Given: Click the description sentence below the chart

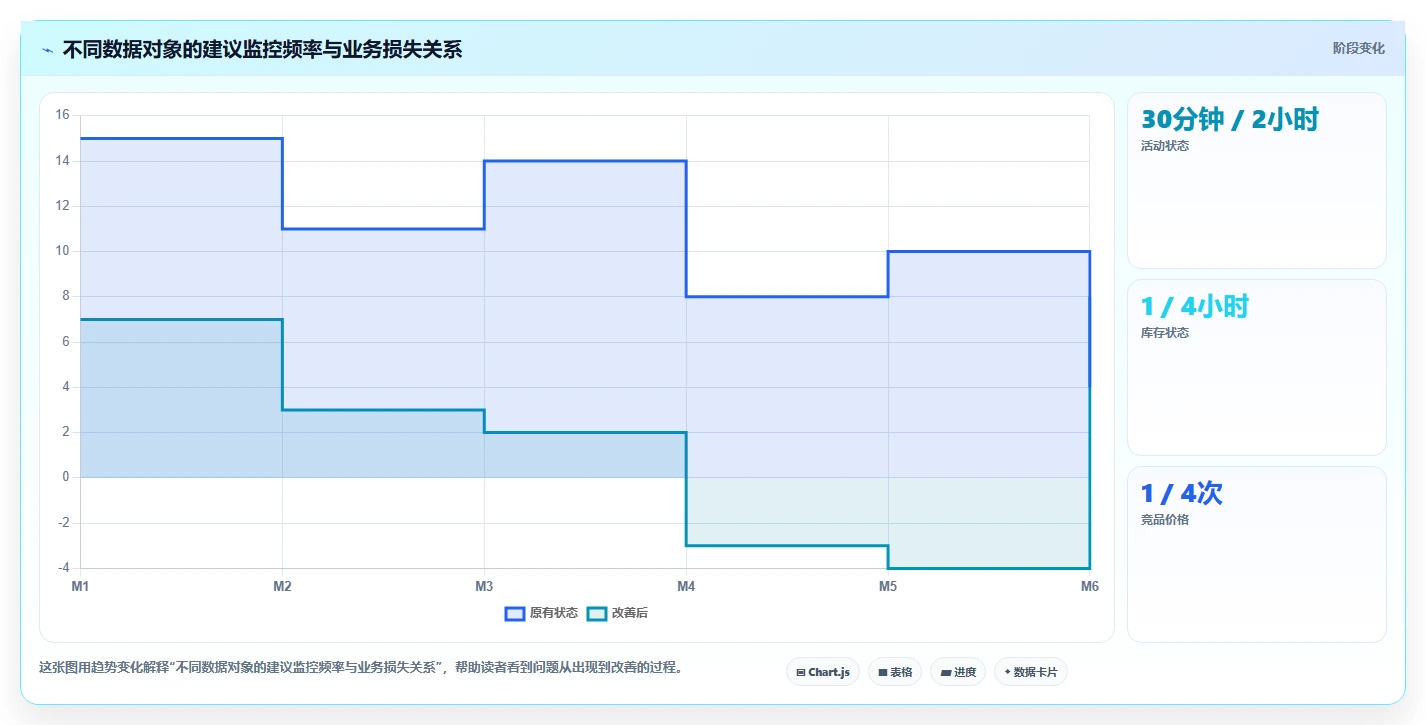Looking at the screenshot, I should [363, 668].
